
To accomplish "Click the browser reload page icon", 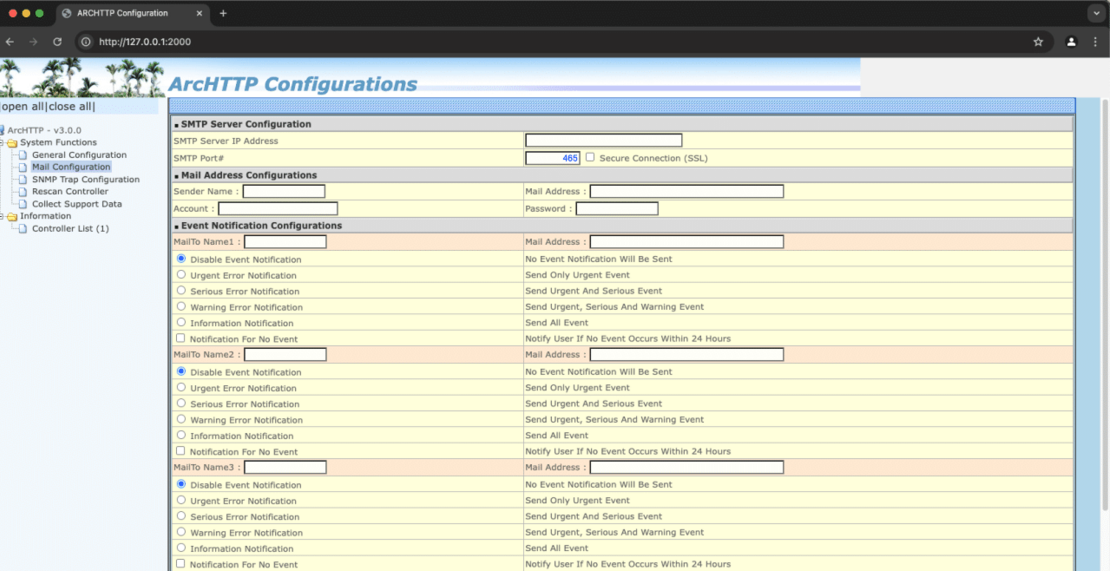I will pos(57,42).
